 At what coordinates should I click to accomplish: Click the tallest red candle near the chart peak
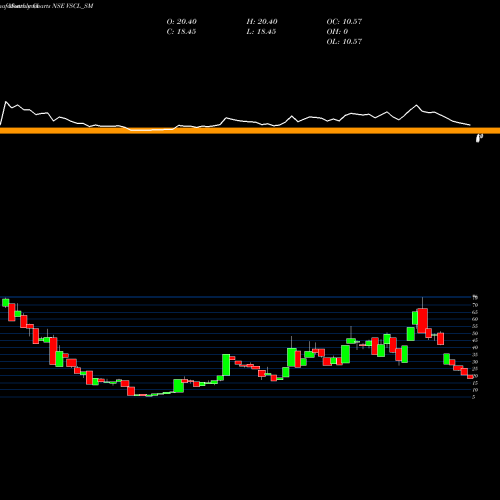click(x=422, y=321)
